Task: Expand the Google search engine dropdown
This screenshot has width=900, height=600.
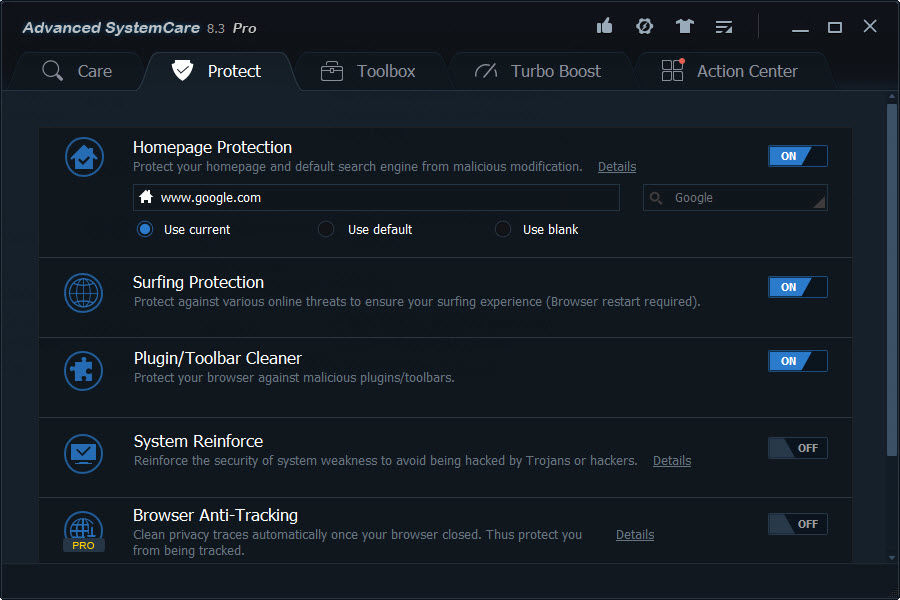Action: click(735, 198)
